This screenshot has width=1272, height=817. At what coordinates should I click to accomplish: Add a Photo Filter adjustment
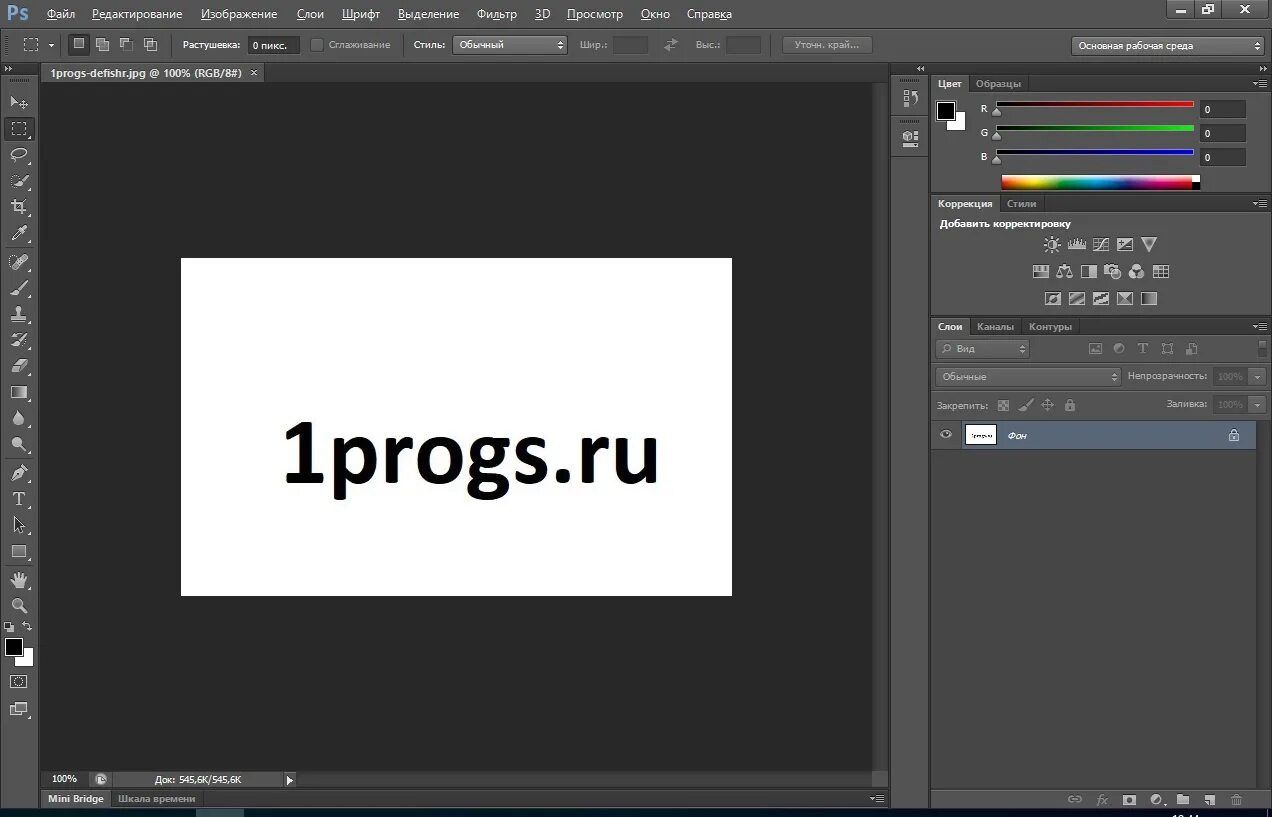pos(1112,271)
